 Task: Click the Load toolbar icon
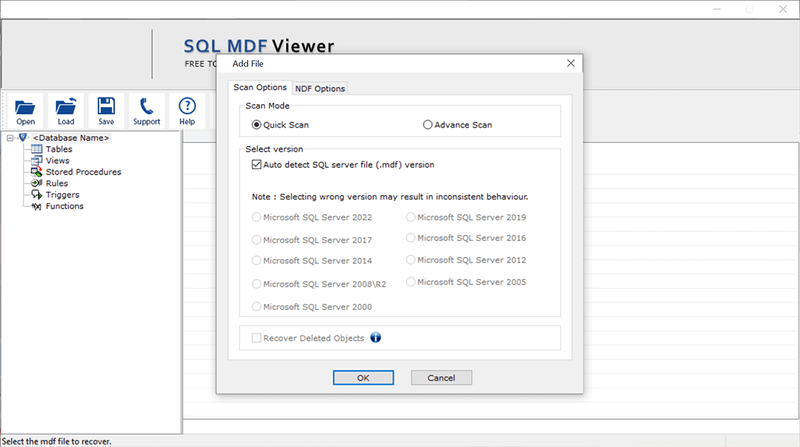tap(65, 106)
